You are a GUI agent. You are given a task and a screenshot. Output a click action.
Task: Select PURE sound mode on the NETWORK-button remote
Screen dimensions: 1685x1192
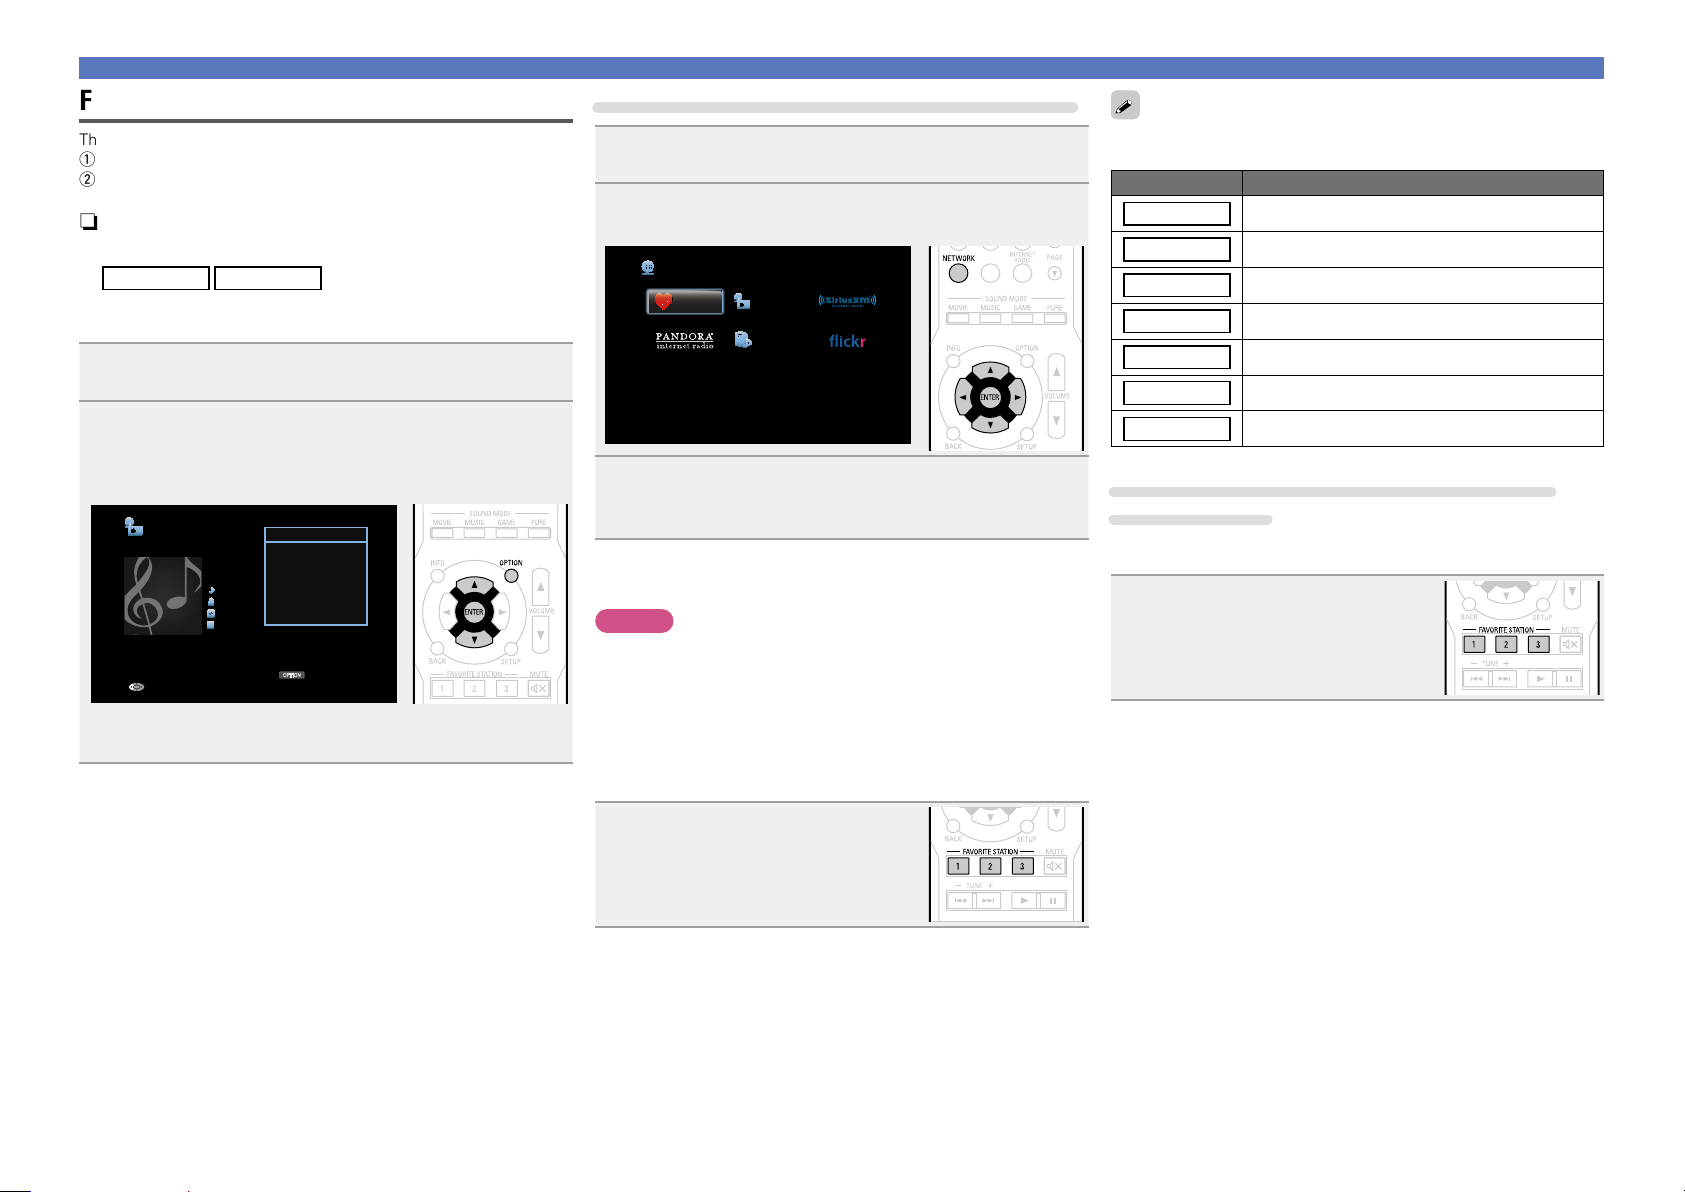[x=1054, y=318]
